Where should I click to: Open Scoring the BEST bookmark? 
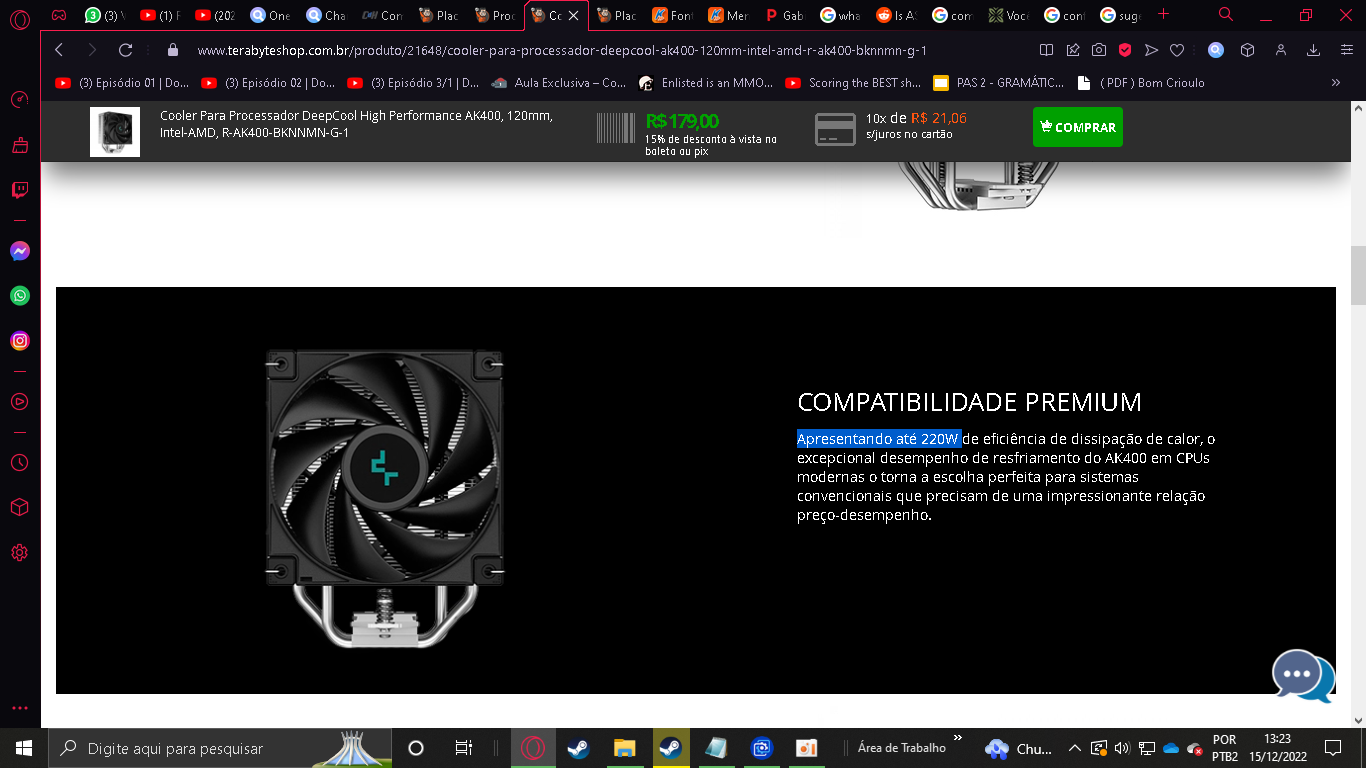(853, 83)
